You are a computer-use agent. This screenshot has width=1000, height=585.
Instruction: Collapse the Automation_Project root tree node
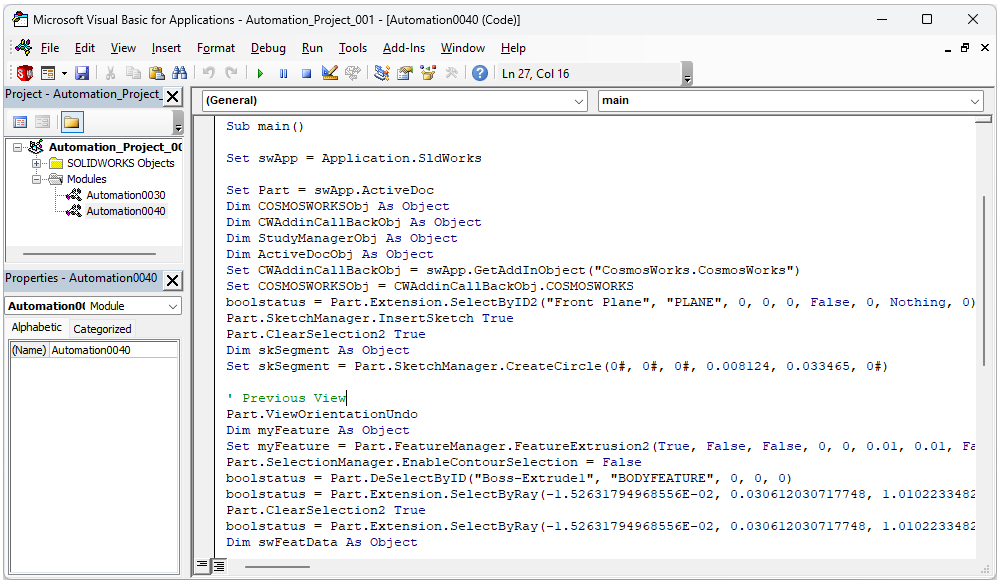coord(18,147)
